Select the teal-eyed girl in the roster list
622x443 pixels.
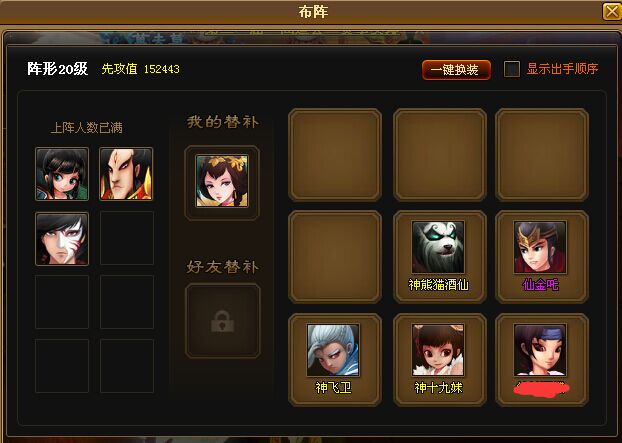tap(62, 174)
